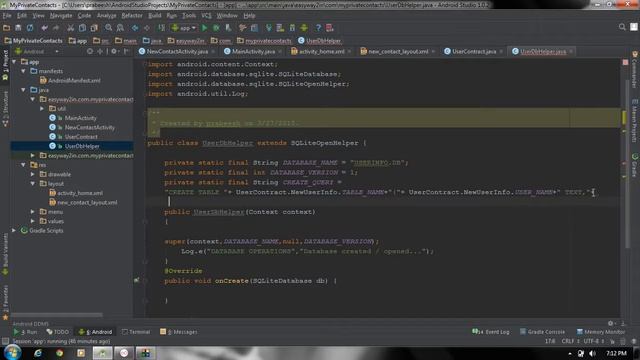Switch to MainActivity.java tab
The image size is (640, 360).
(x=253, y=51)
